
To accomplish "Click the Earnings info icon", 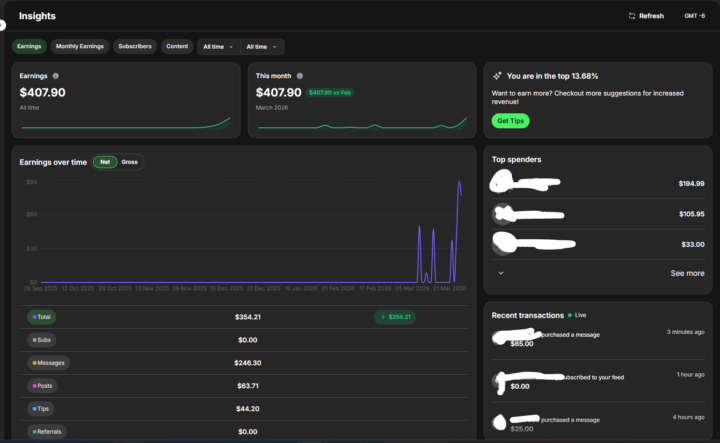I will click(x=56, y=76).
